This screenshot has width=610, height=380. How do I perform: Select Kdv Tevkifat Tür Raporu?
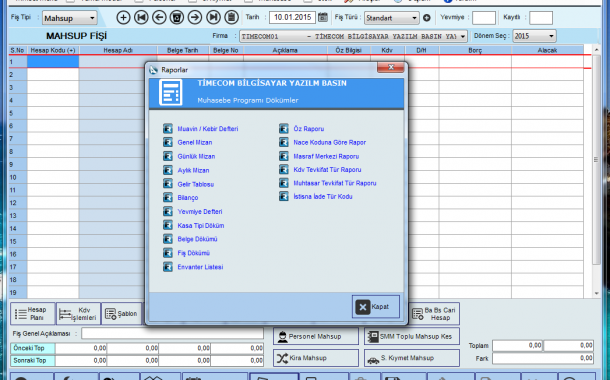pyautogui.click(x=327, y=170)
